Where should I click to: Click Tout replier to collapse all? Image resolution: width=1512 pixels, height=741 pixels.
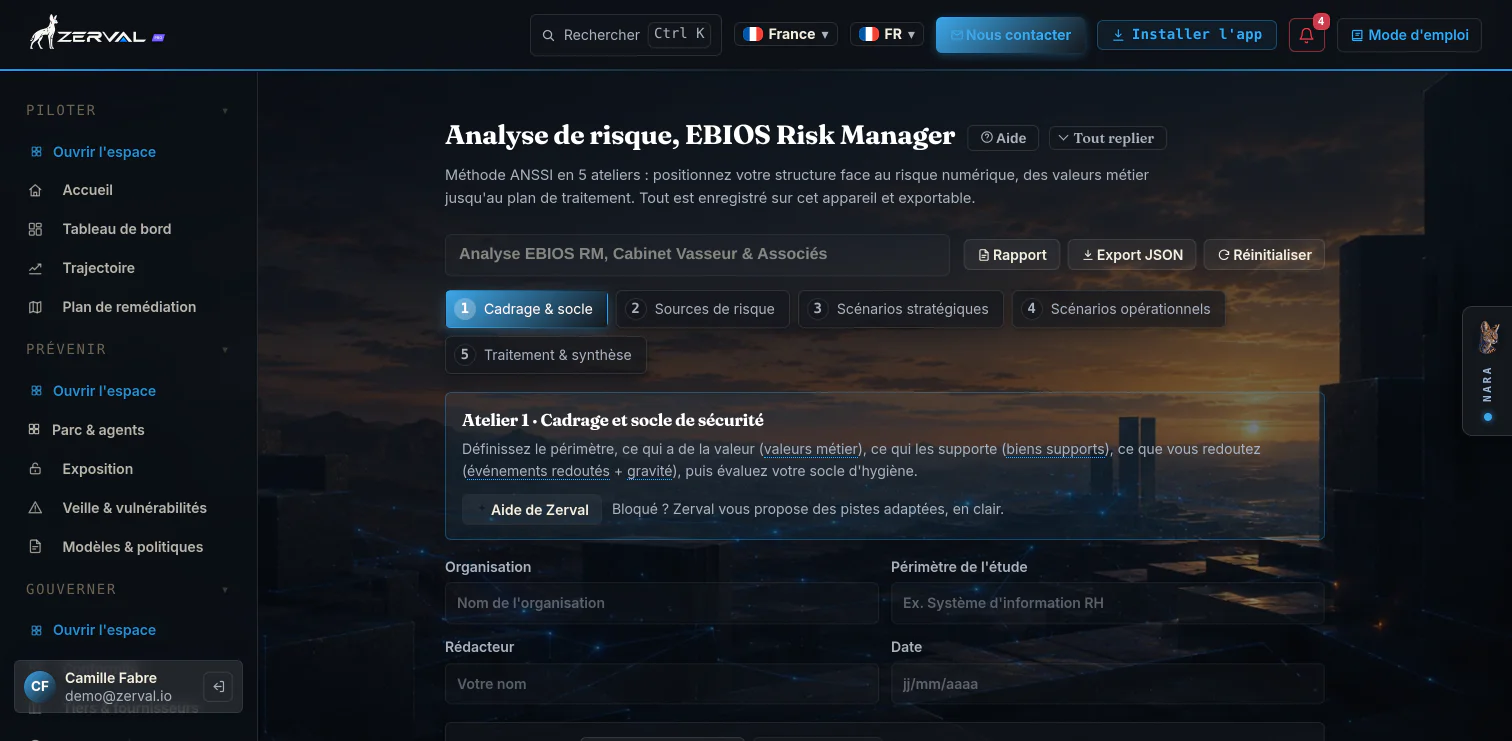point(1107,138)
